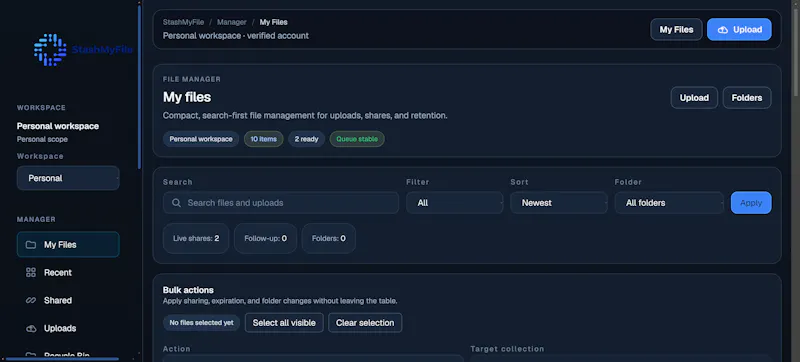Click the Manager breadcrumb link

tap(232, 22)
